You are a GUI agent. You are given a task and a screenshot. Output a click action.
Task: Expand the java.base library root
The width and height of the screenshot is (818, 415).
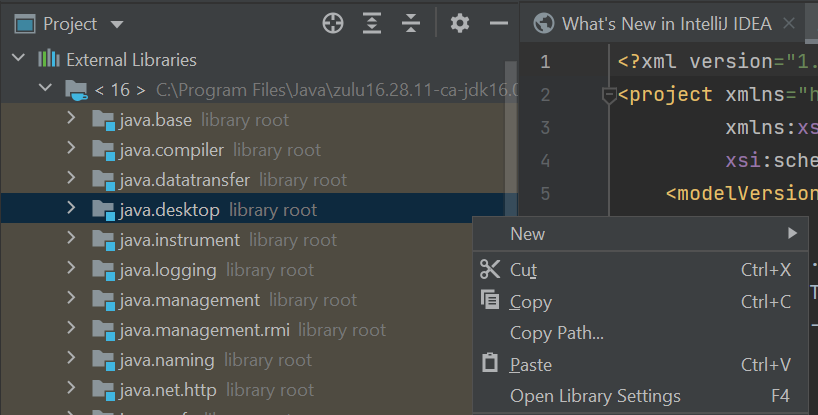coord(71,118)
